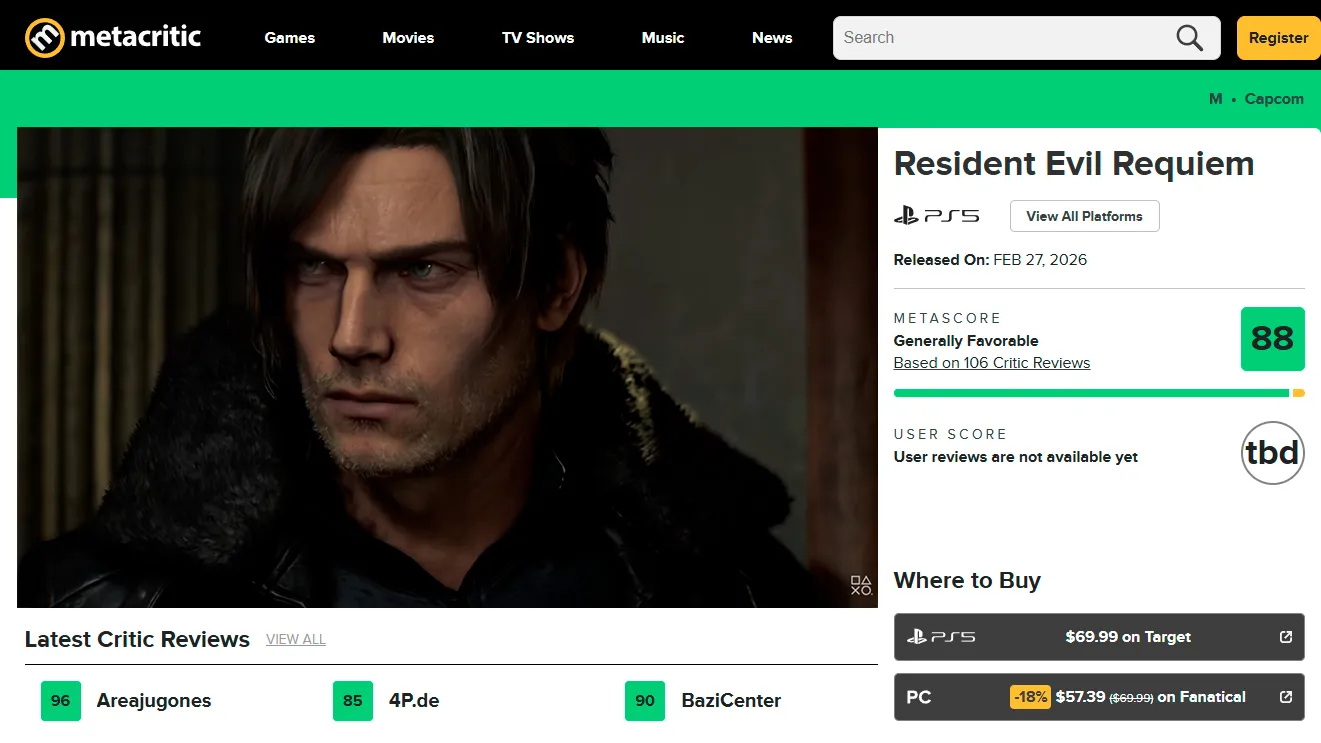The width and height of the screenshot is (1321, 743).
Task: Open the BaziCenter review
Action: [731, 701]
